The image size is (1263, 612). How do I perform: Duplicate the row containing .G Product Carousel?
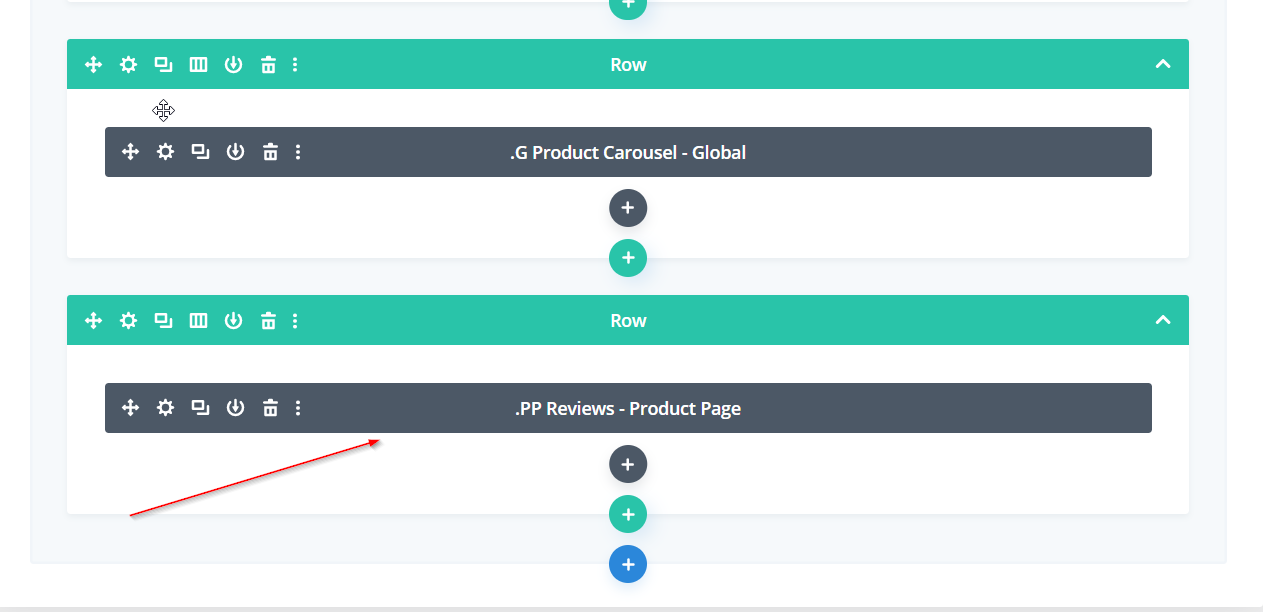[163, 65]
